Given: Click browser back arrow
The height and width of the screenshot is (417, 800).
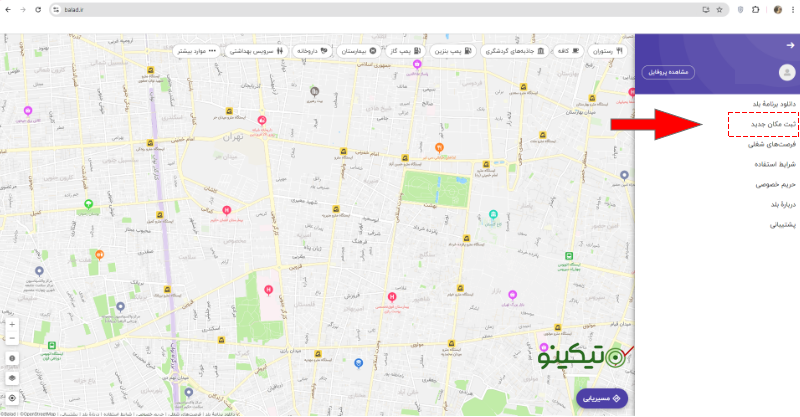Looking at the screenshot, I should tap(8, 10).
